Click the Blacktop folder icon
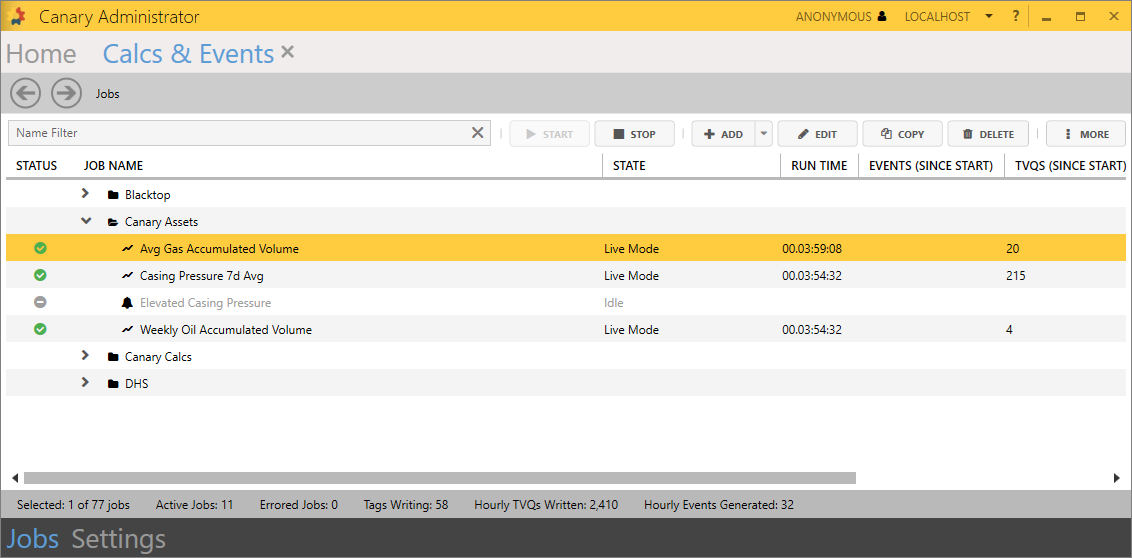The height and width of the screenshot is (558, 1132). click(x=113, y=195)
